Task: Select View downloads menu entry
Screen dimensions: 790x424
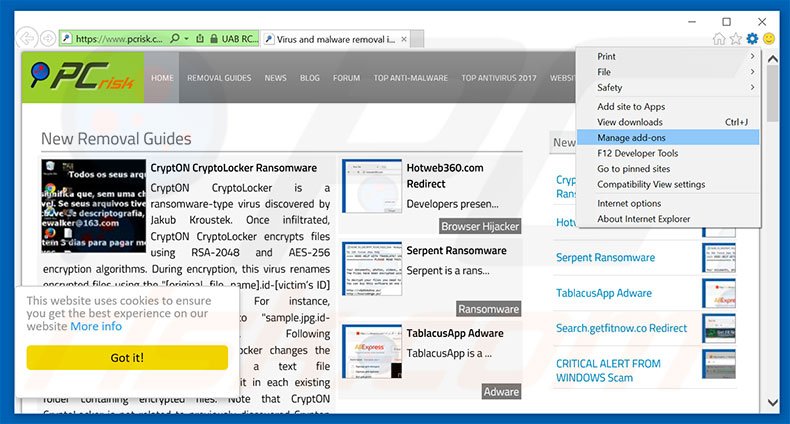Action: click(x=668, y=122)
